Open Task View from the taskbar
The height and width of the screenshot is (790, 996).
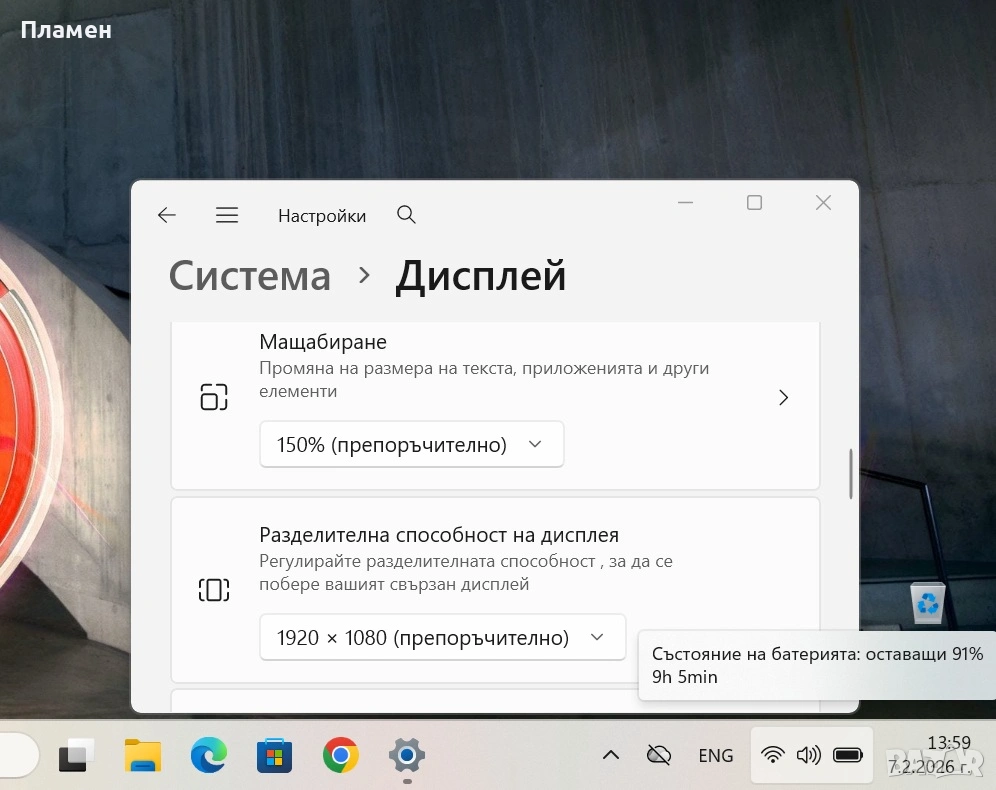(x=77, y=755)
